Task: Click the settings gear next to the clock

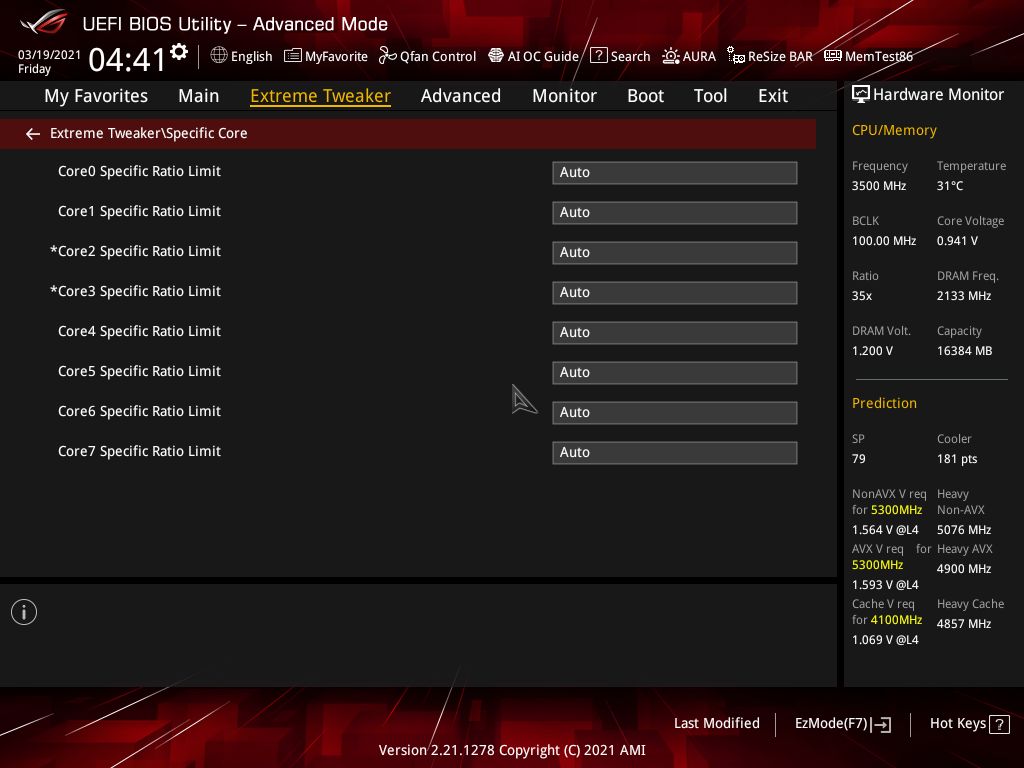Action: point(179,52)
